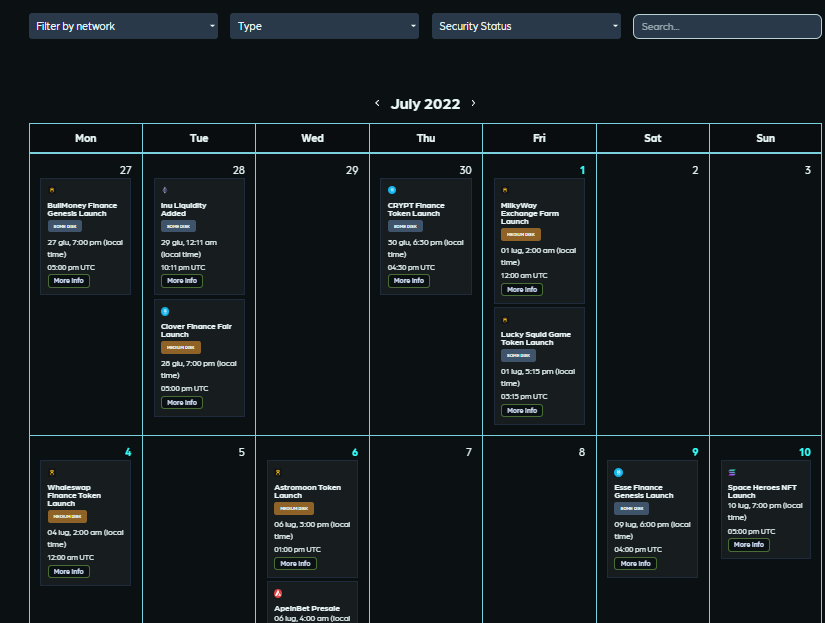Screen dimensions: 825x623
Task: Click the 'July 2022' month heading
Action: 425,104
